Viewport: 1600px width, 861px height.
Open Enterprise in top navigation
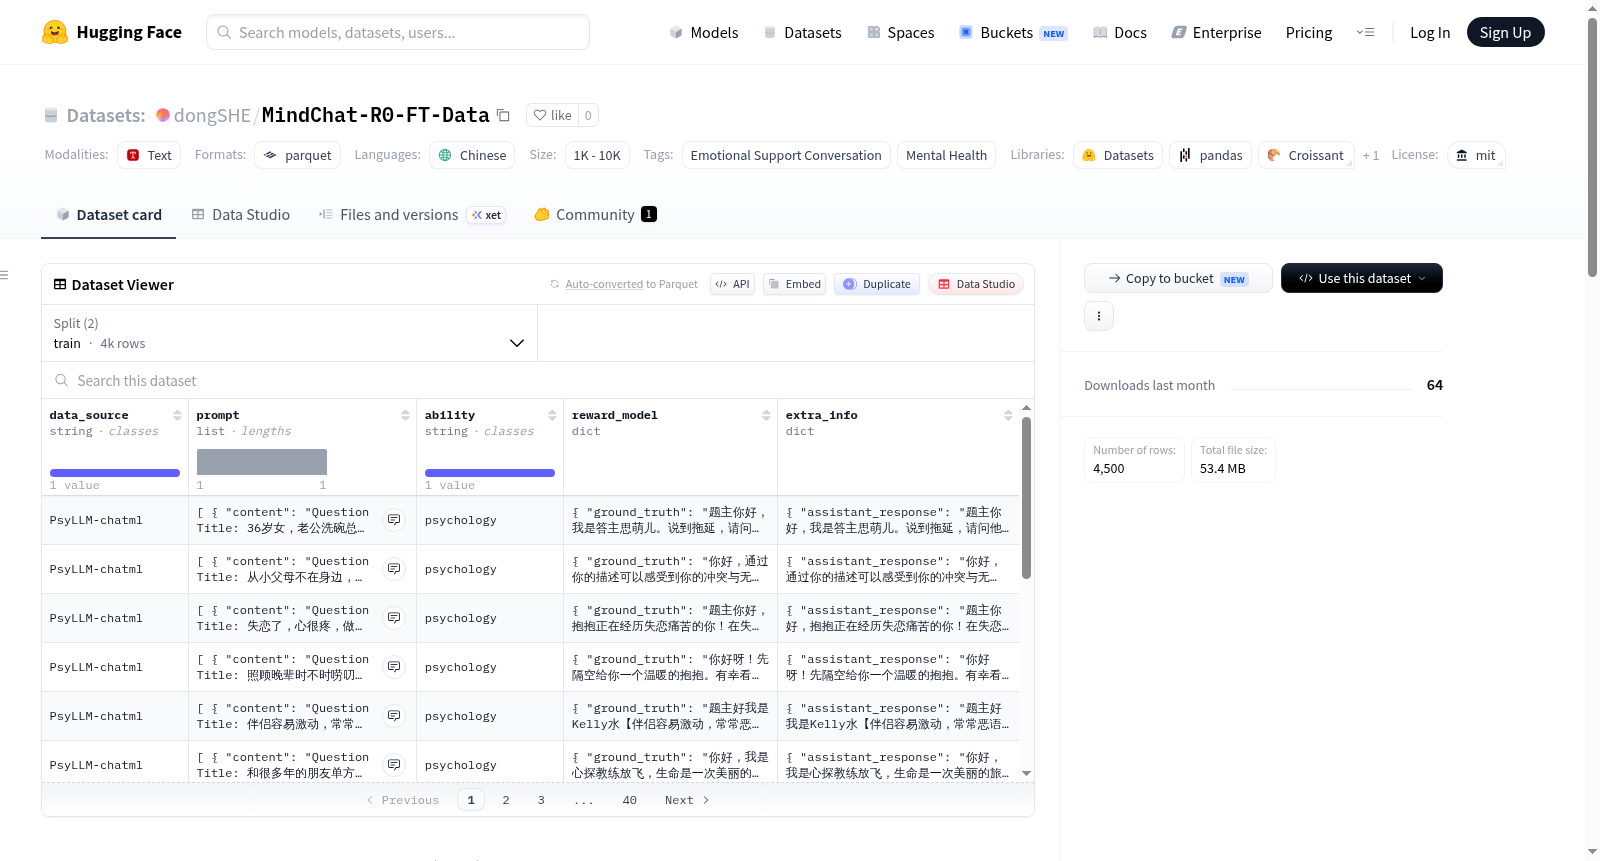coord(1216,32)
